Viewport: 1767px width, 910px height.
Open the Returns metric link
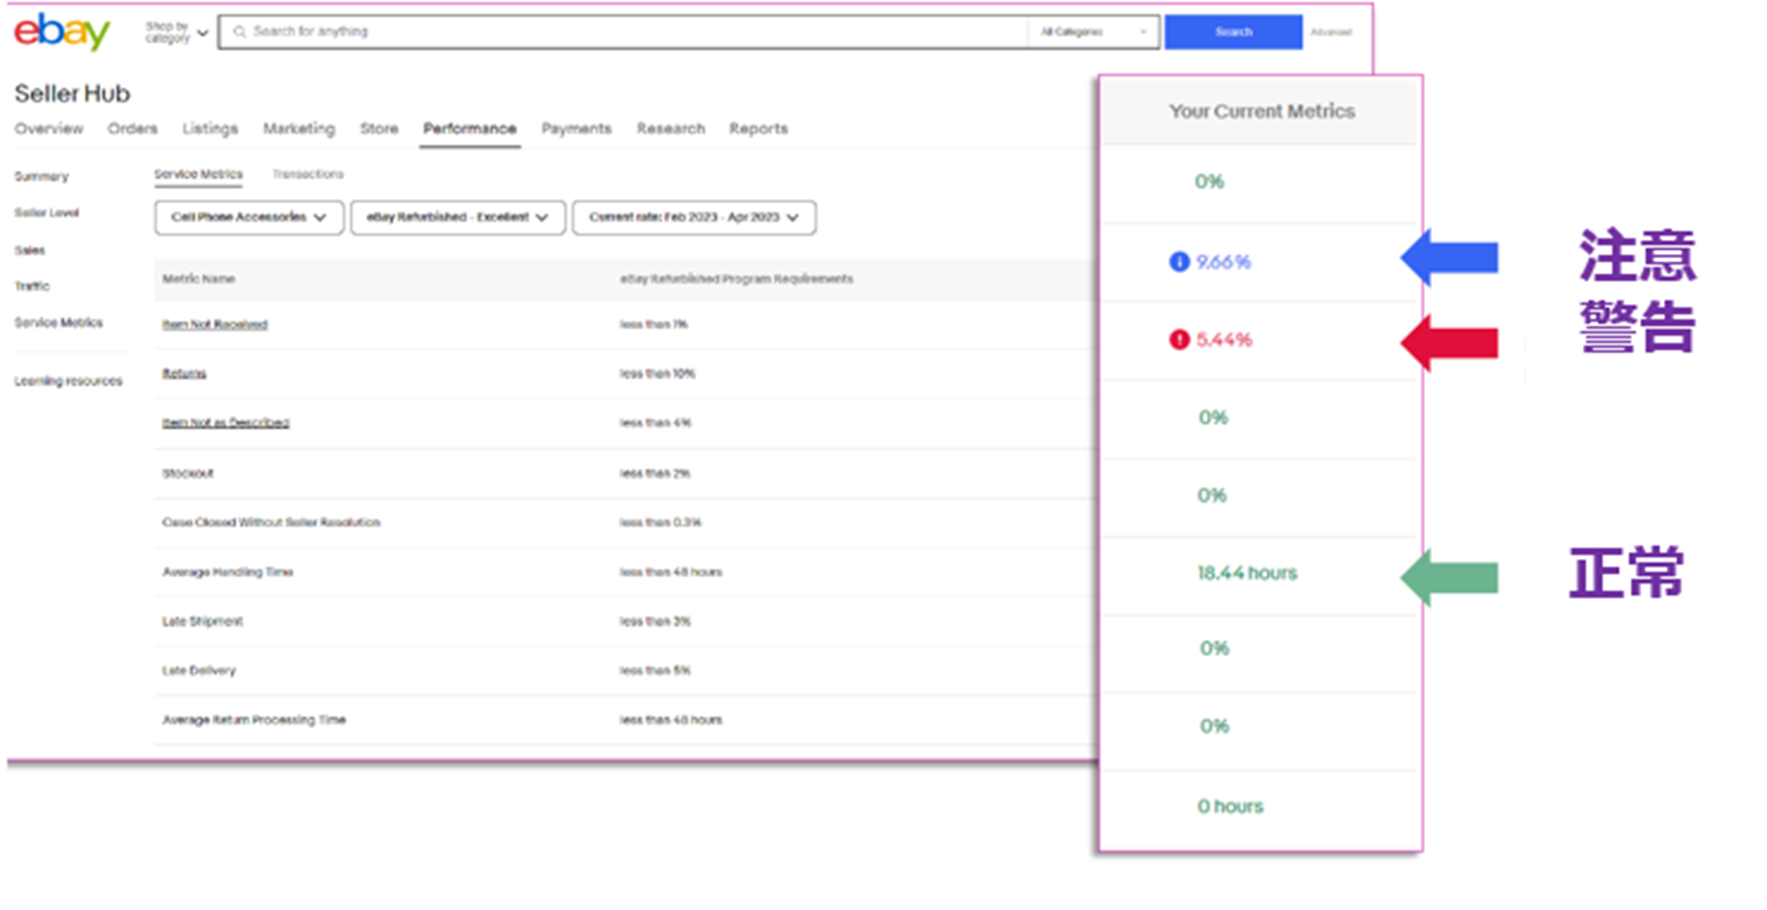point(184,374)
